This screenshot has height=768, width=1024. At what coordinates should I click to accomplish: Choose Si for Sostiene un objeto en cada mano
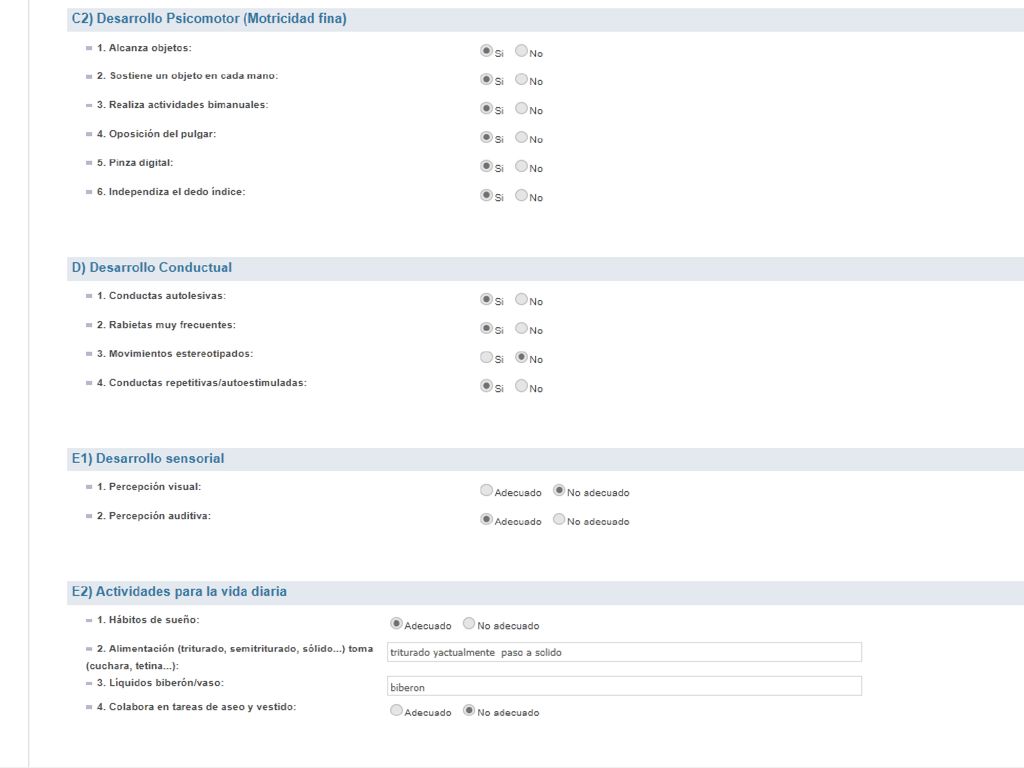(x=486, y=79)
